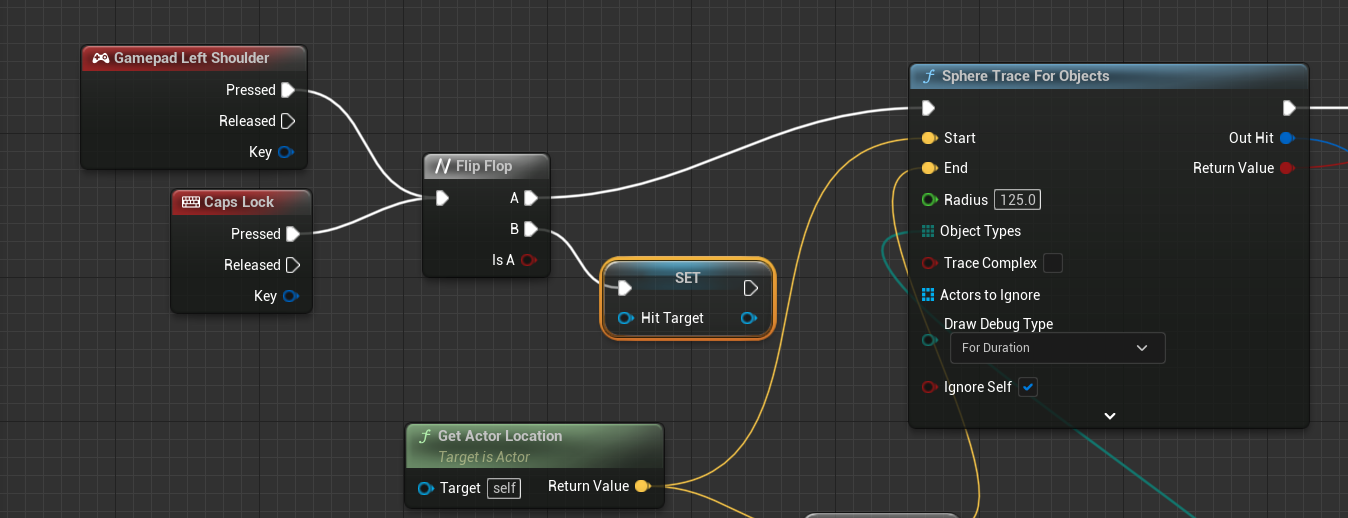
Task: Click the Caps Lock Released exec pin
Action: pyautogui.click(x=293, y=265)
